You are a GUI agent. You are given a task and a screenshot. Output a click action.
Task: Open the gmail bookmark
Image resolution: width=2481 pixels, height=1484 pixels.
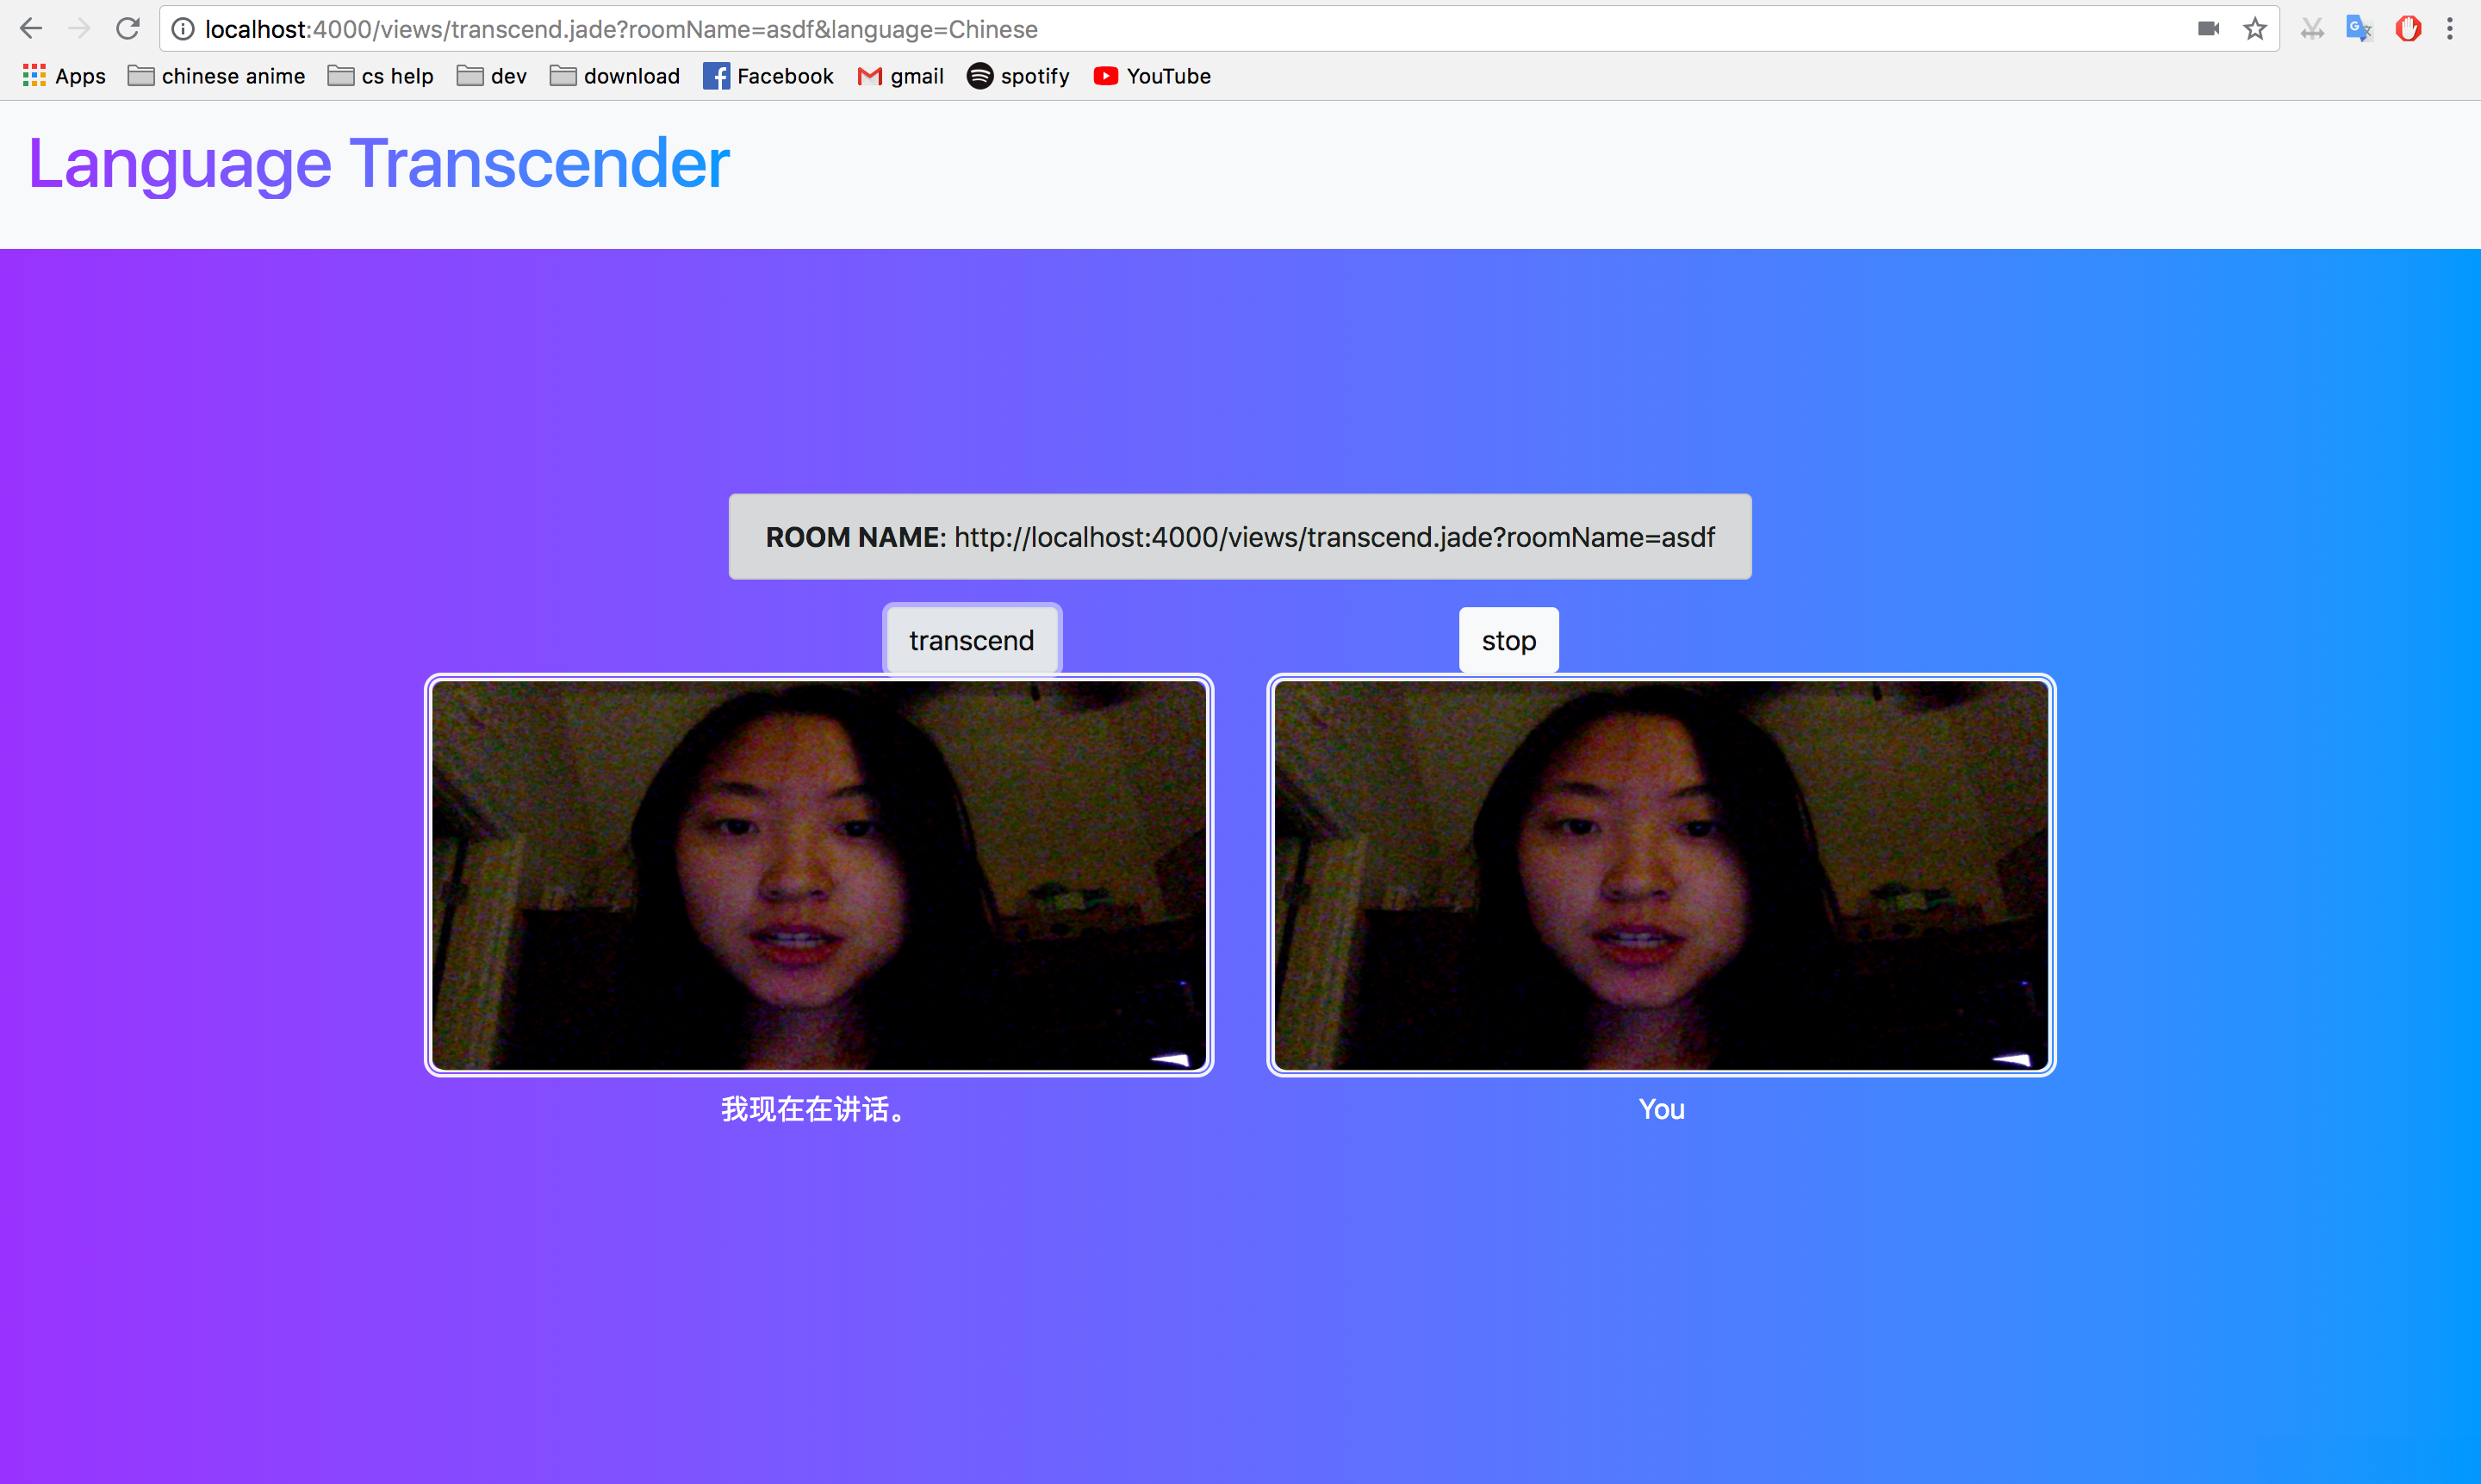pos(901,76)
